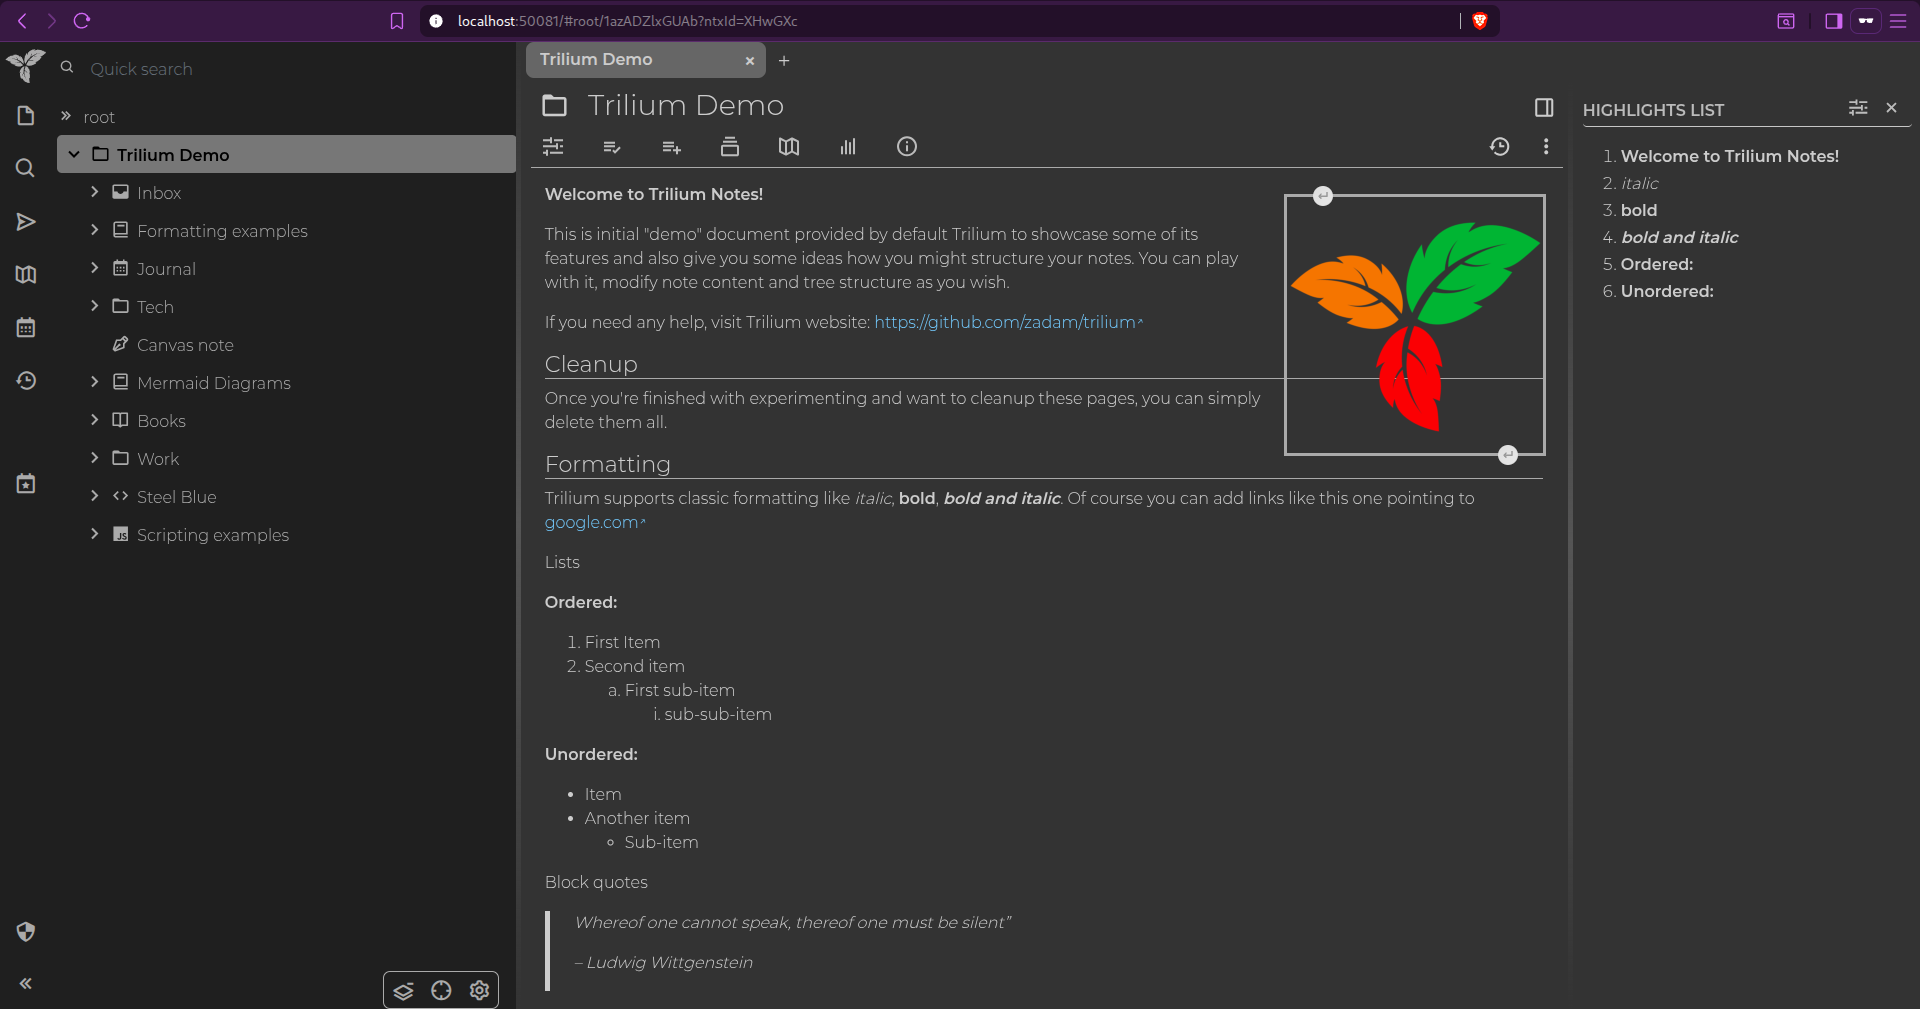Jump to 'Welcome to Trilium Notes!' highlight
The image size is (1920, 1009).
coord(1729,156)
